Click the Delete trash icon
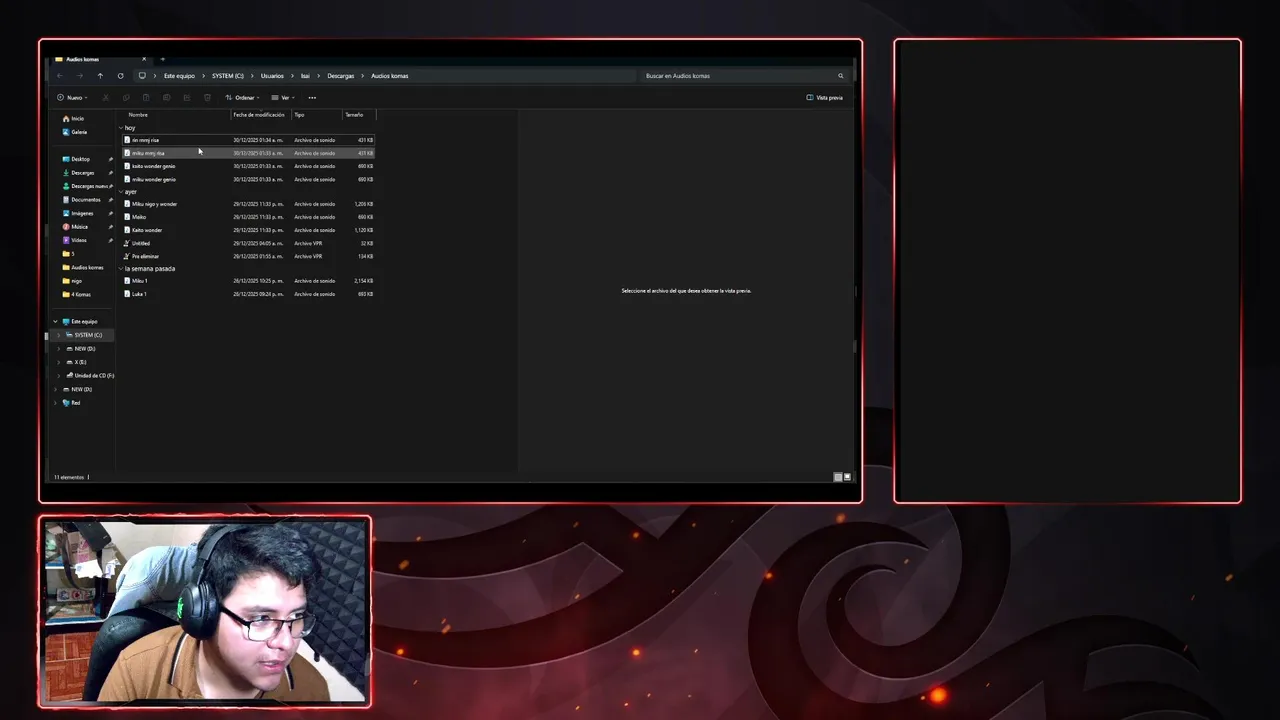The width and height of the screenshot is (1280, 720). click(207, 98)
